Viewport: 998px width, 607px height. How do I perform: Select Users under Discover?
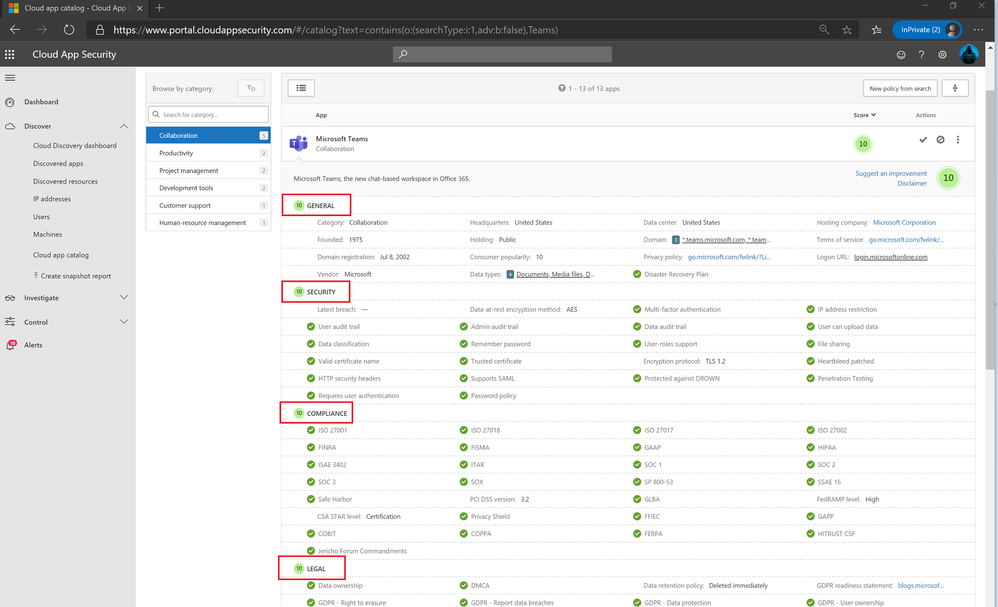coord(41,217)
